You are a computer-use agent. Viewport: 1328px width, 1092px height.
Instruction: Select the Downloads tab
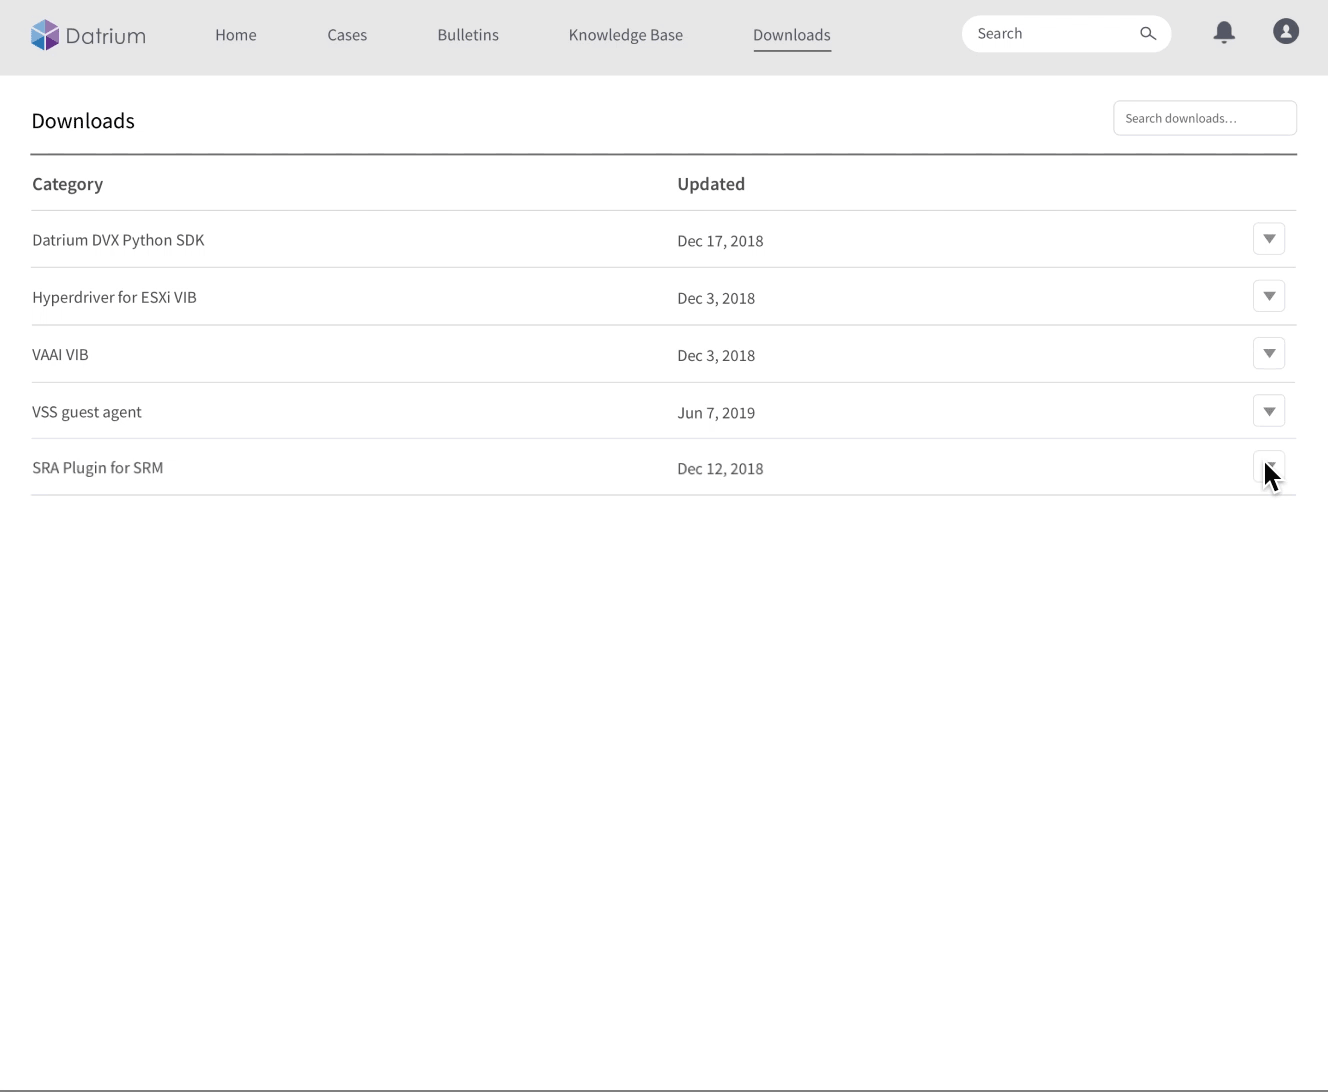click(x=792, y=35)
